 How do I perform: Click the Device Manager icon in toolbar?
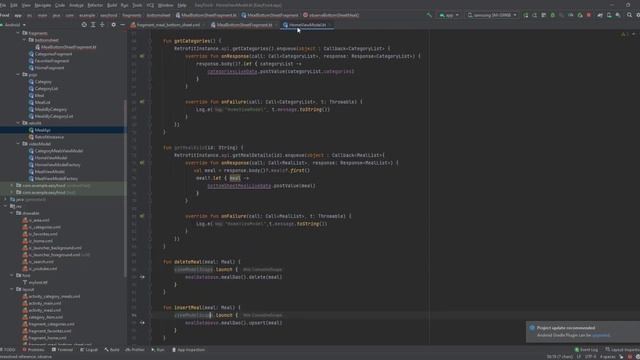point(609,15)
